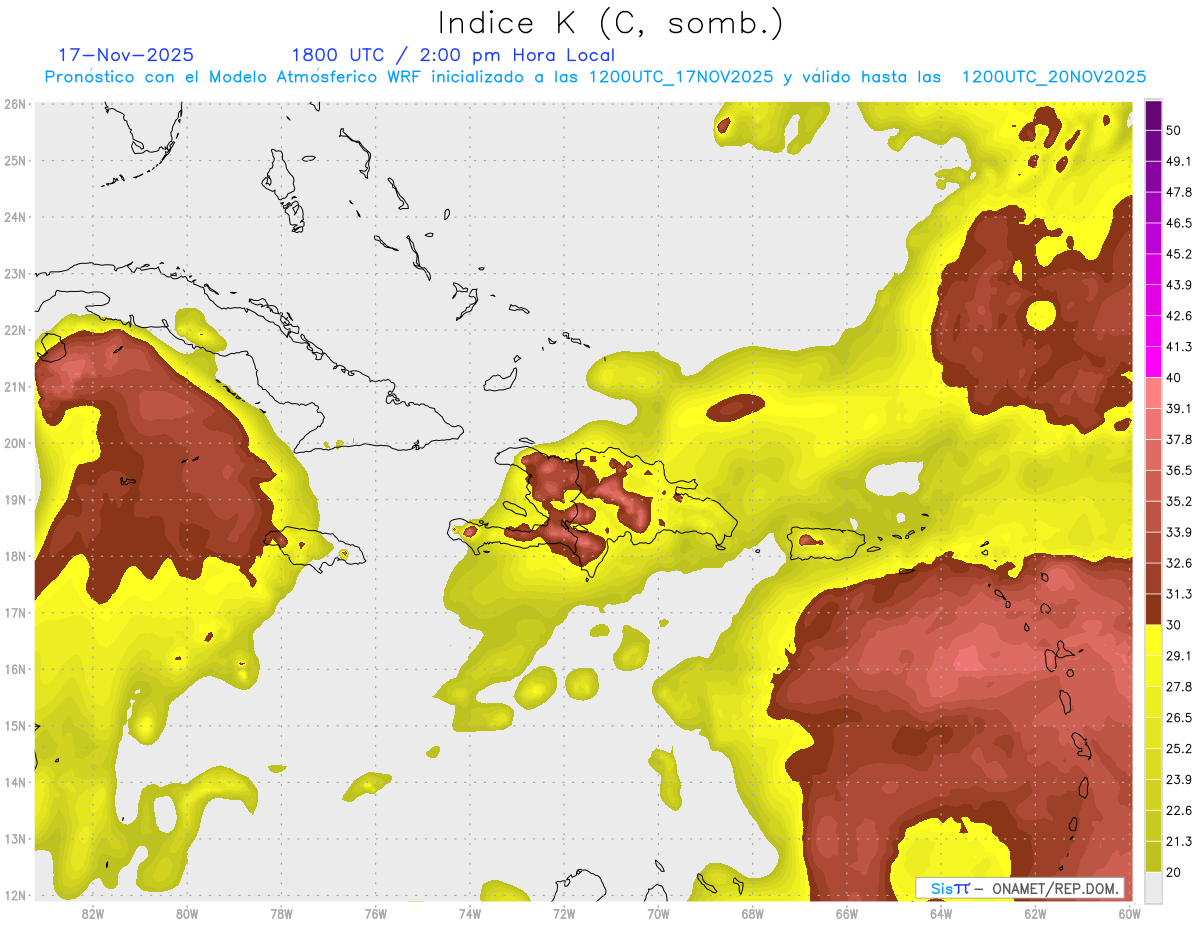The width and height of the screenshot is (1200, 927).
Task: Click the colorbar value "36.5"
Action: [x=1178, y=470]
